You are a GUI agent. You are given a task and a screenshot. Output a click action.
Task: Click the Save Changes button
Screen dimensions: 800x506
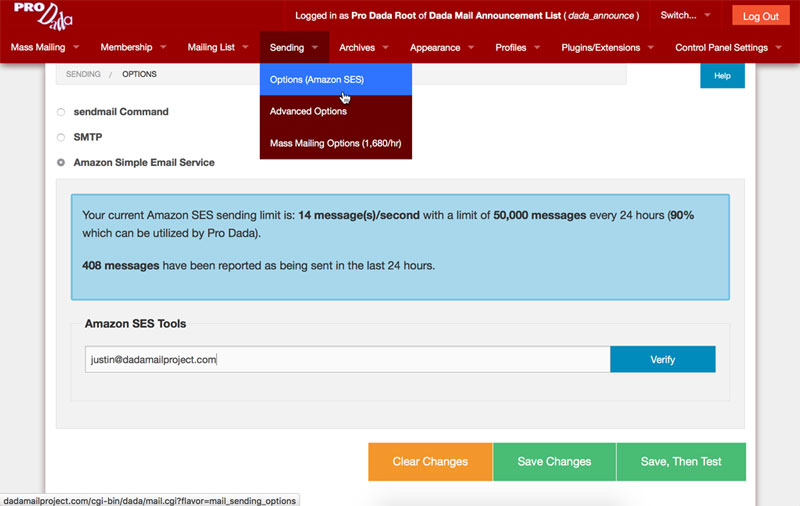pyautogui.click(x=554, y=462)
